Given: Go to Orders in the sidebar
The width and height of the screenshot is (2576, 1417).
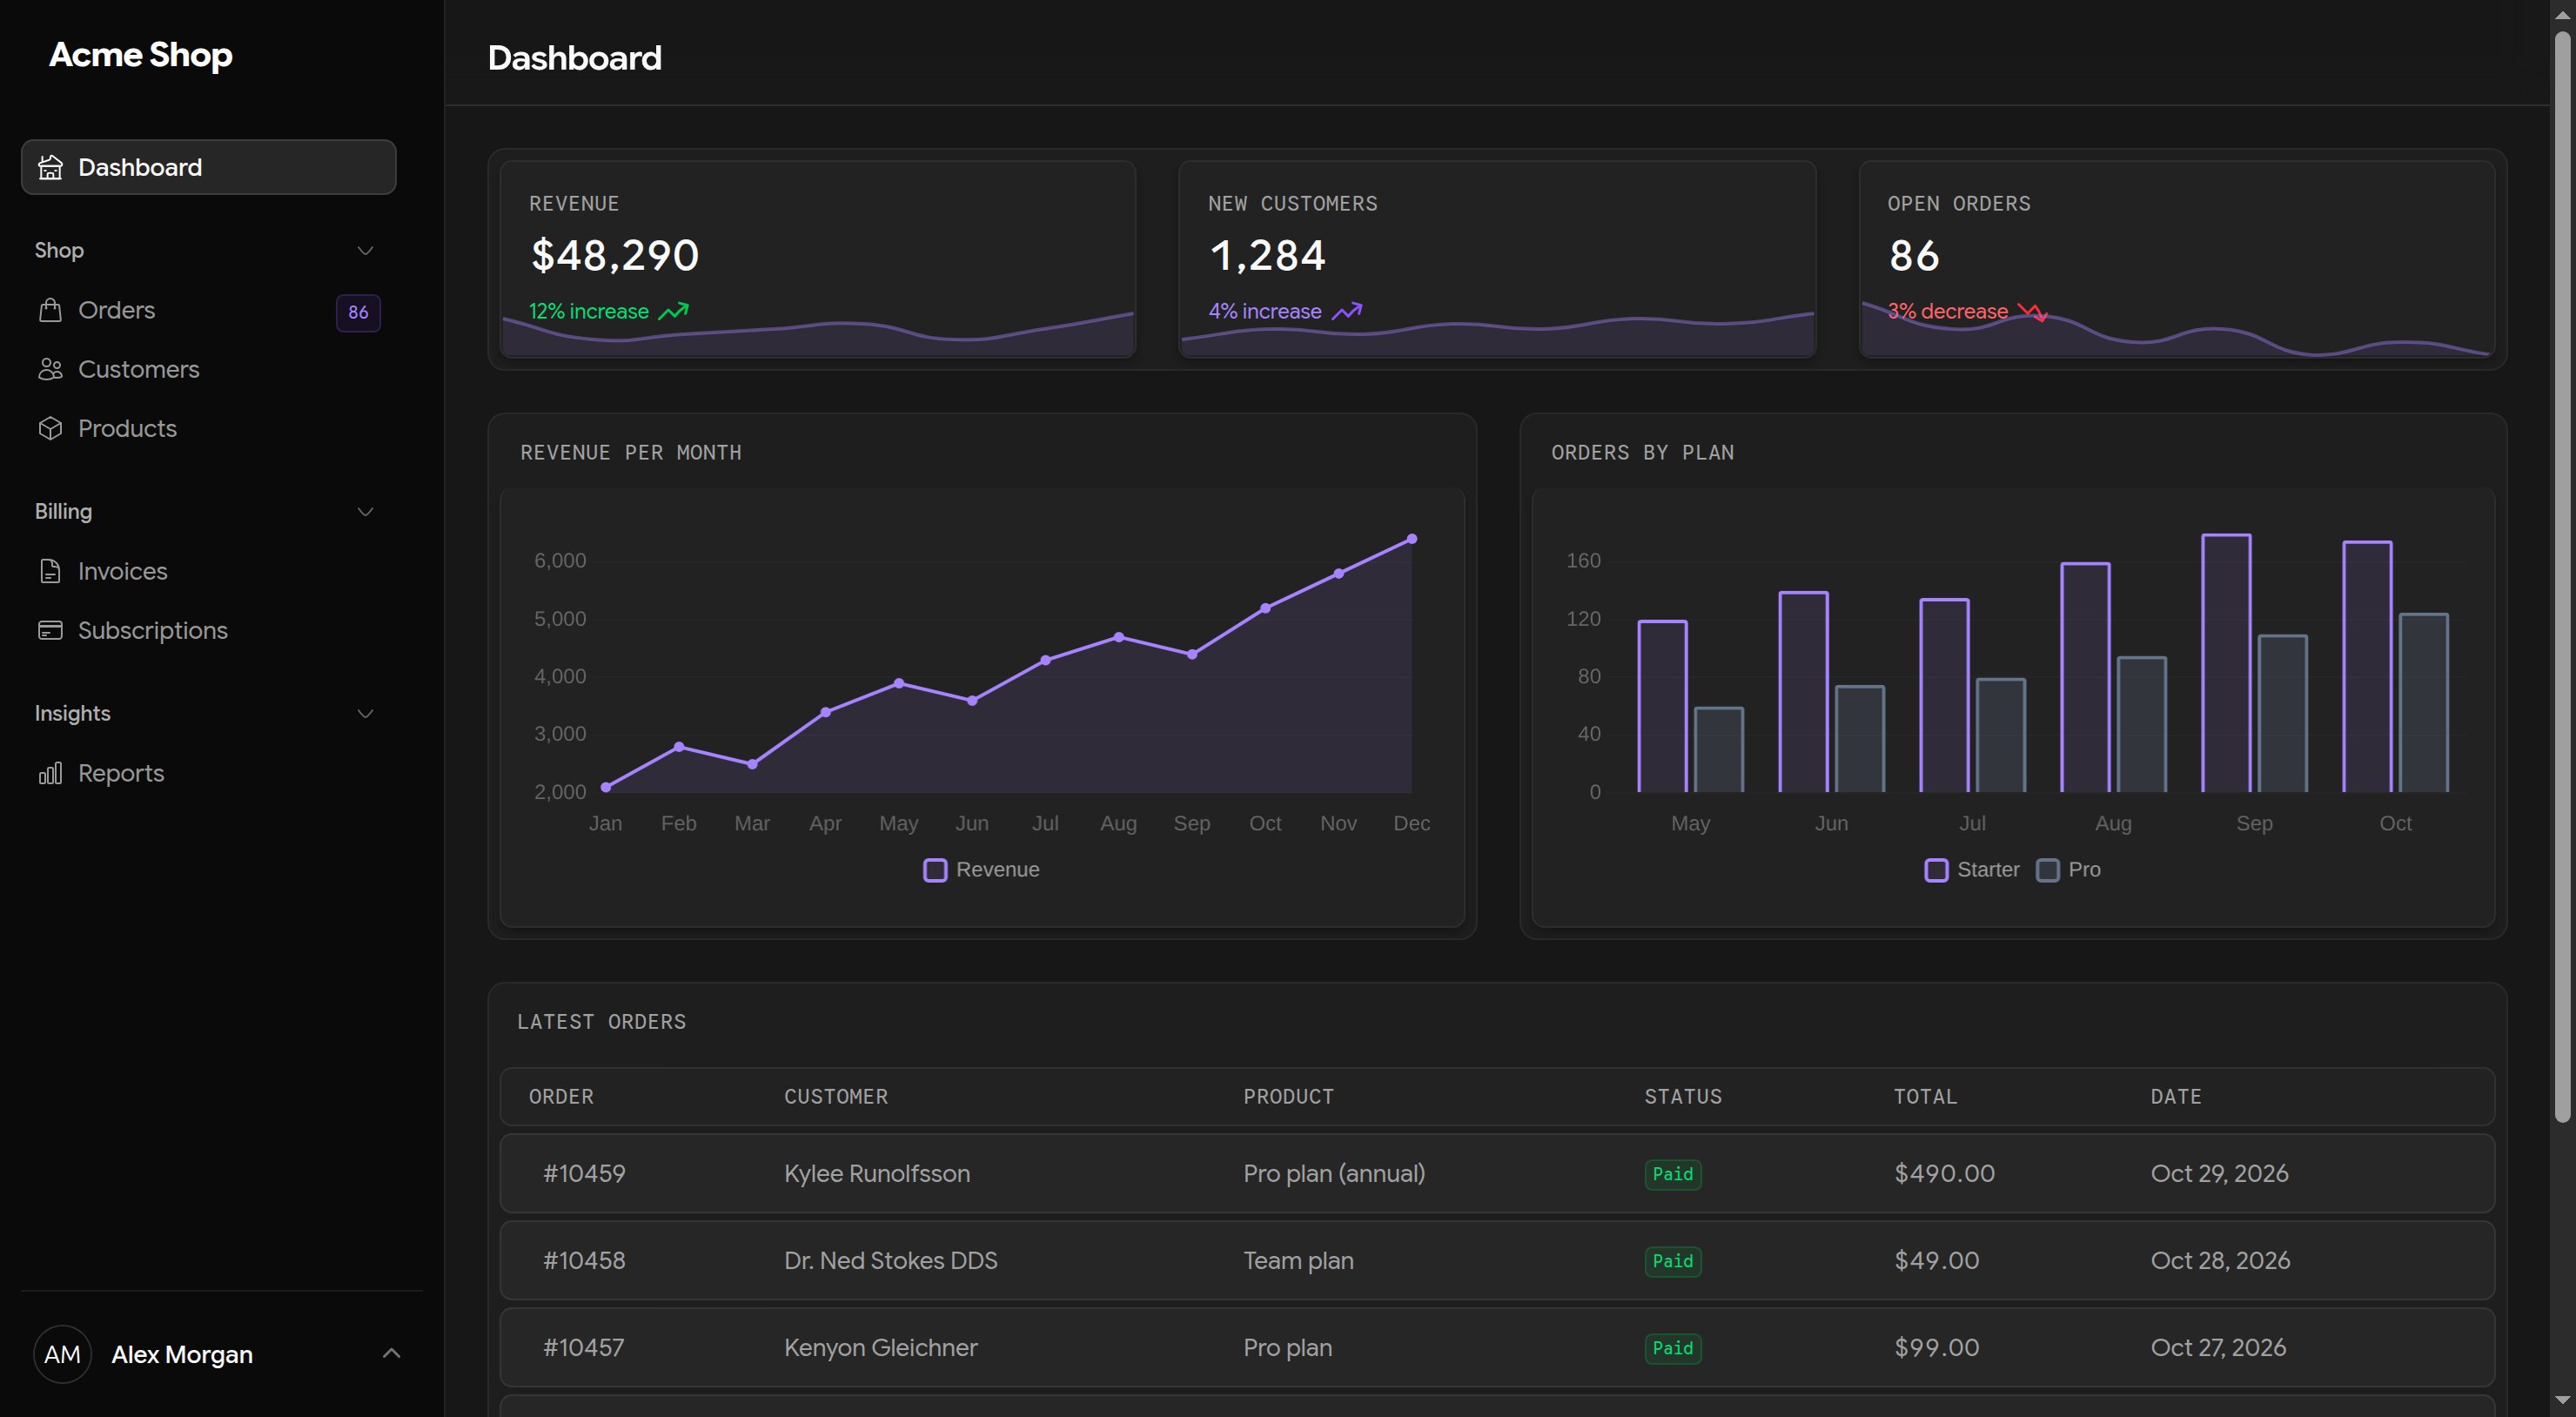Looking at the screenshot, I should pos(208,310).
